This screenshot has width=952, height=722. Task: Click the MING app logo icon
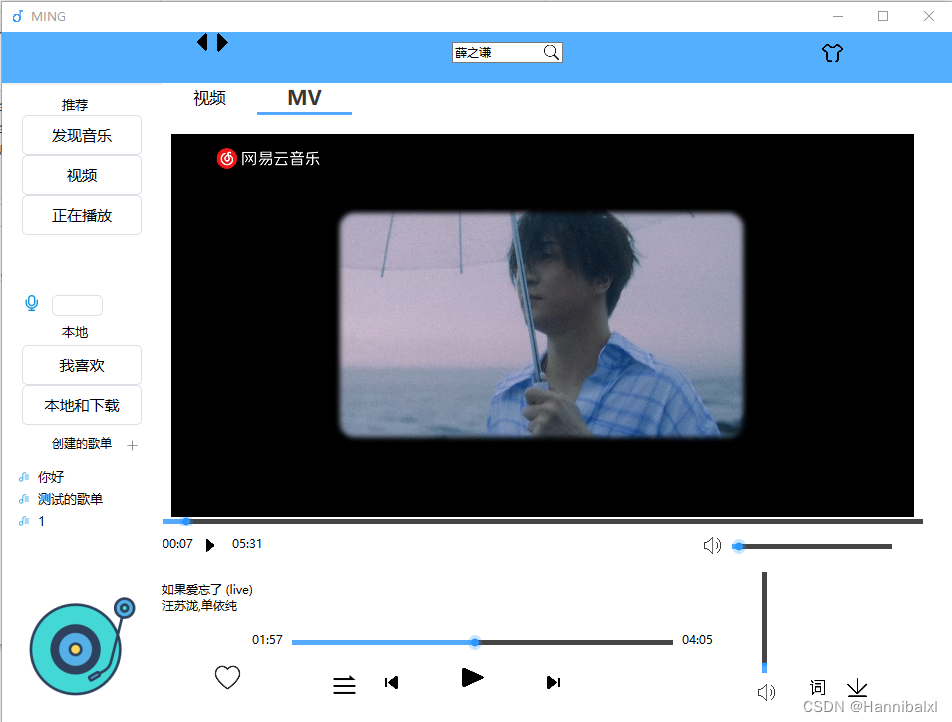pyautogui.click(x=18, y=16)
